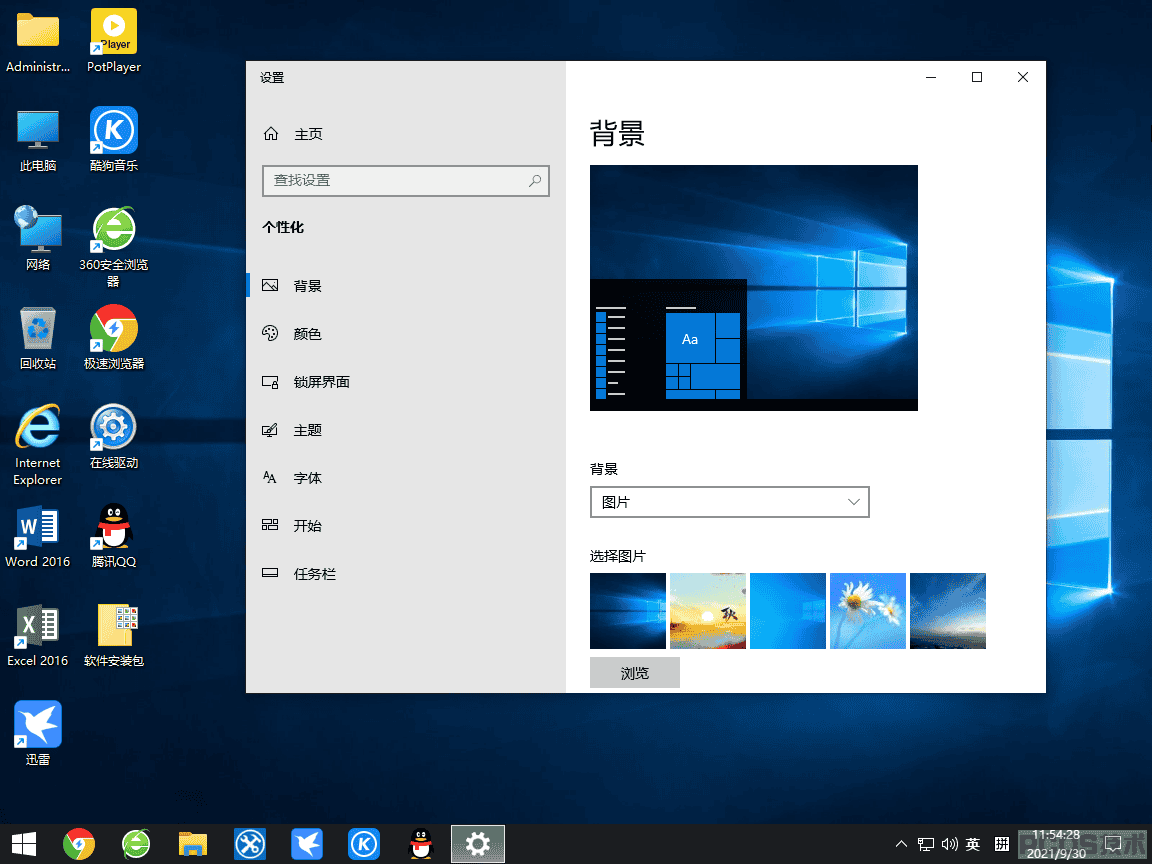Choose the dark blue Windows logo wallpaper thumbnail
The width and height of the screenshot is (1152, 864).
[x=628, y=611]
